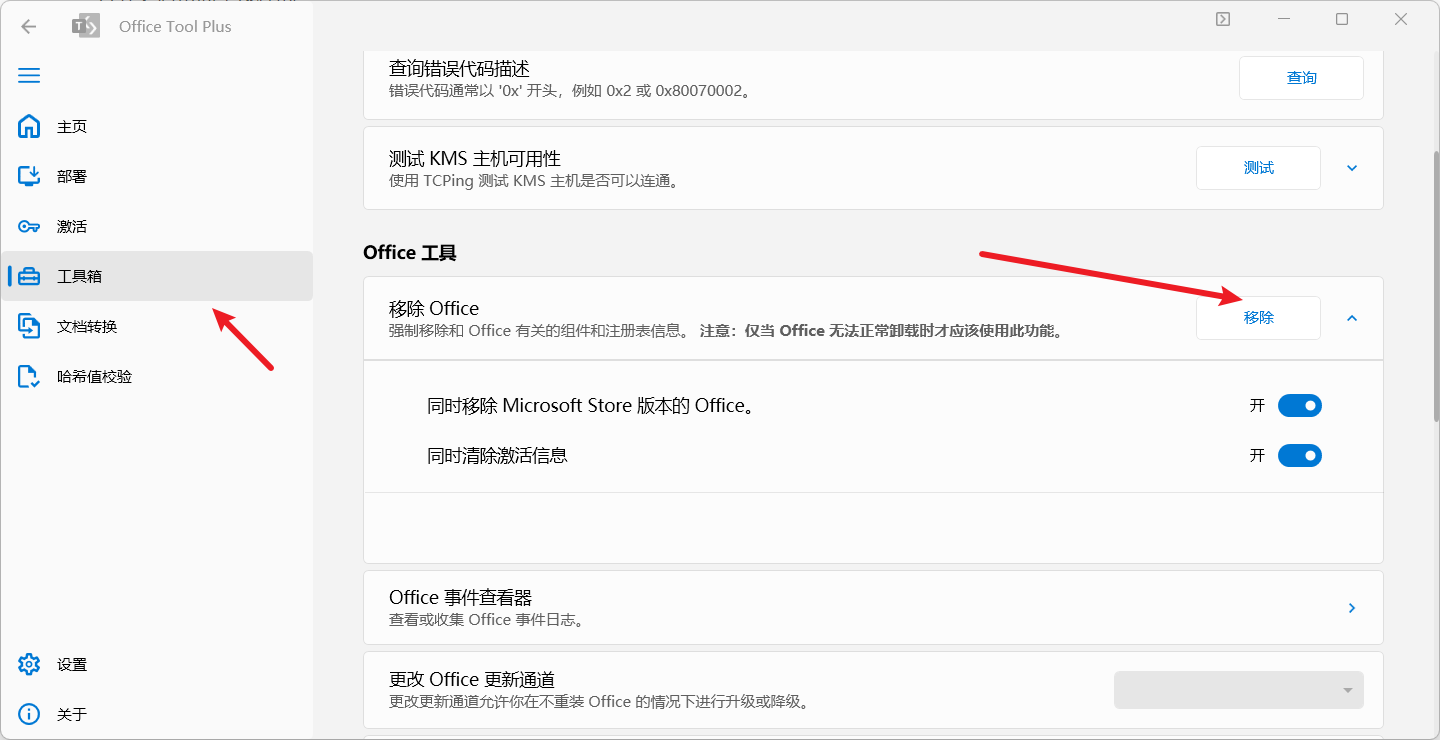Click the back arrow icon
Viewport: 1440px width, 740px height.
point(28,27)
